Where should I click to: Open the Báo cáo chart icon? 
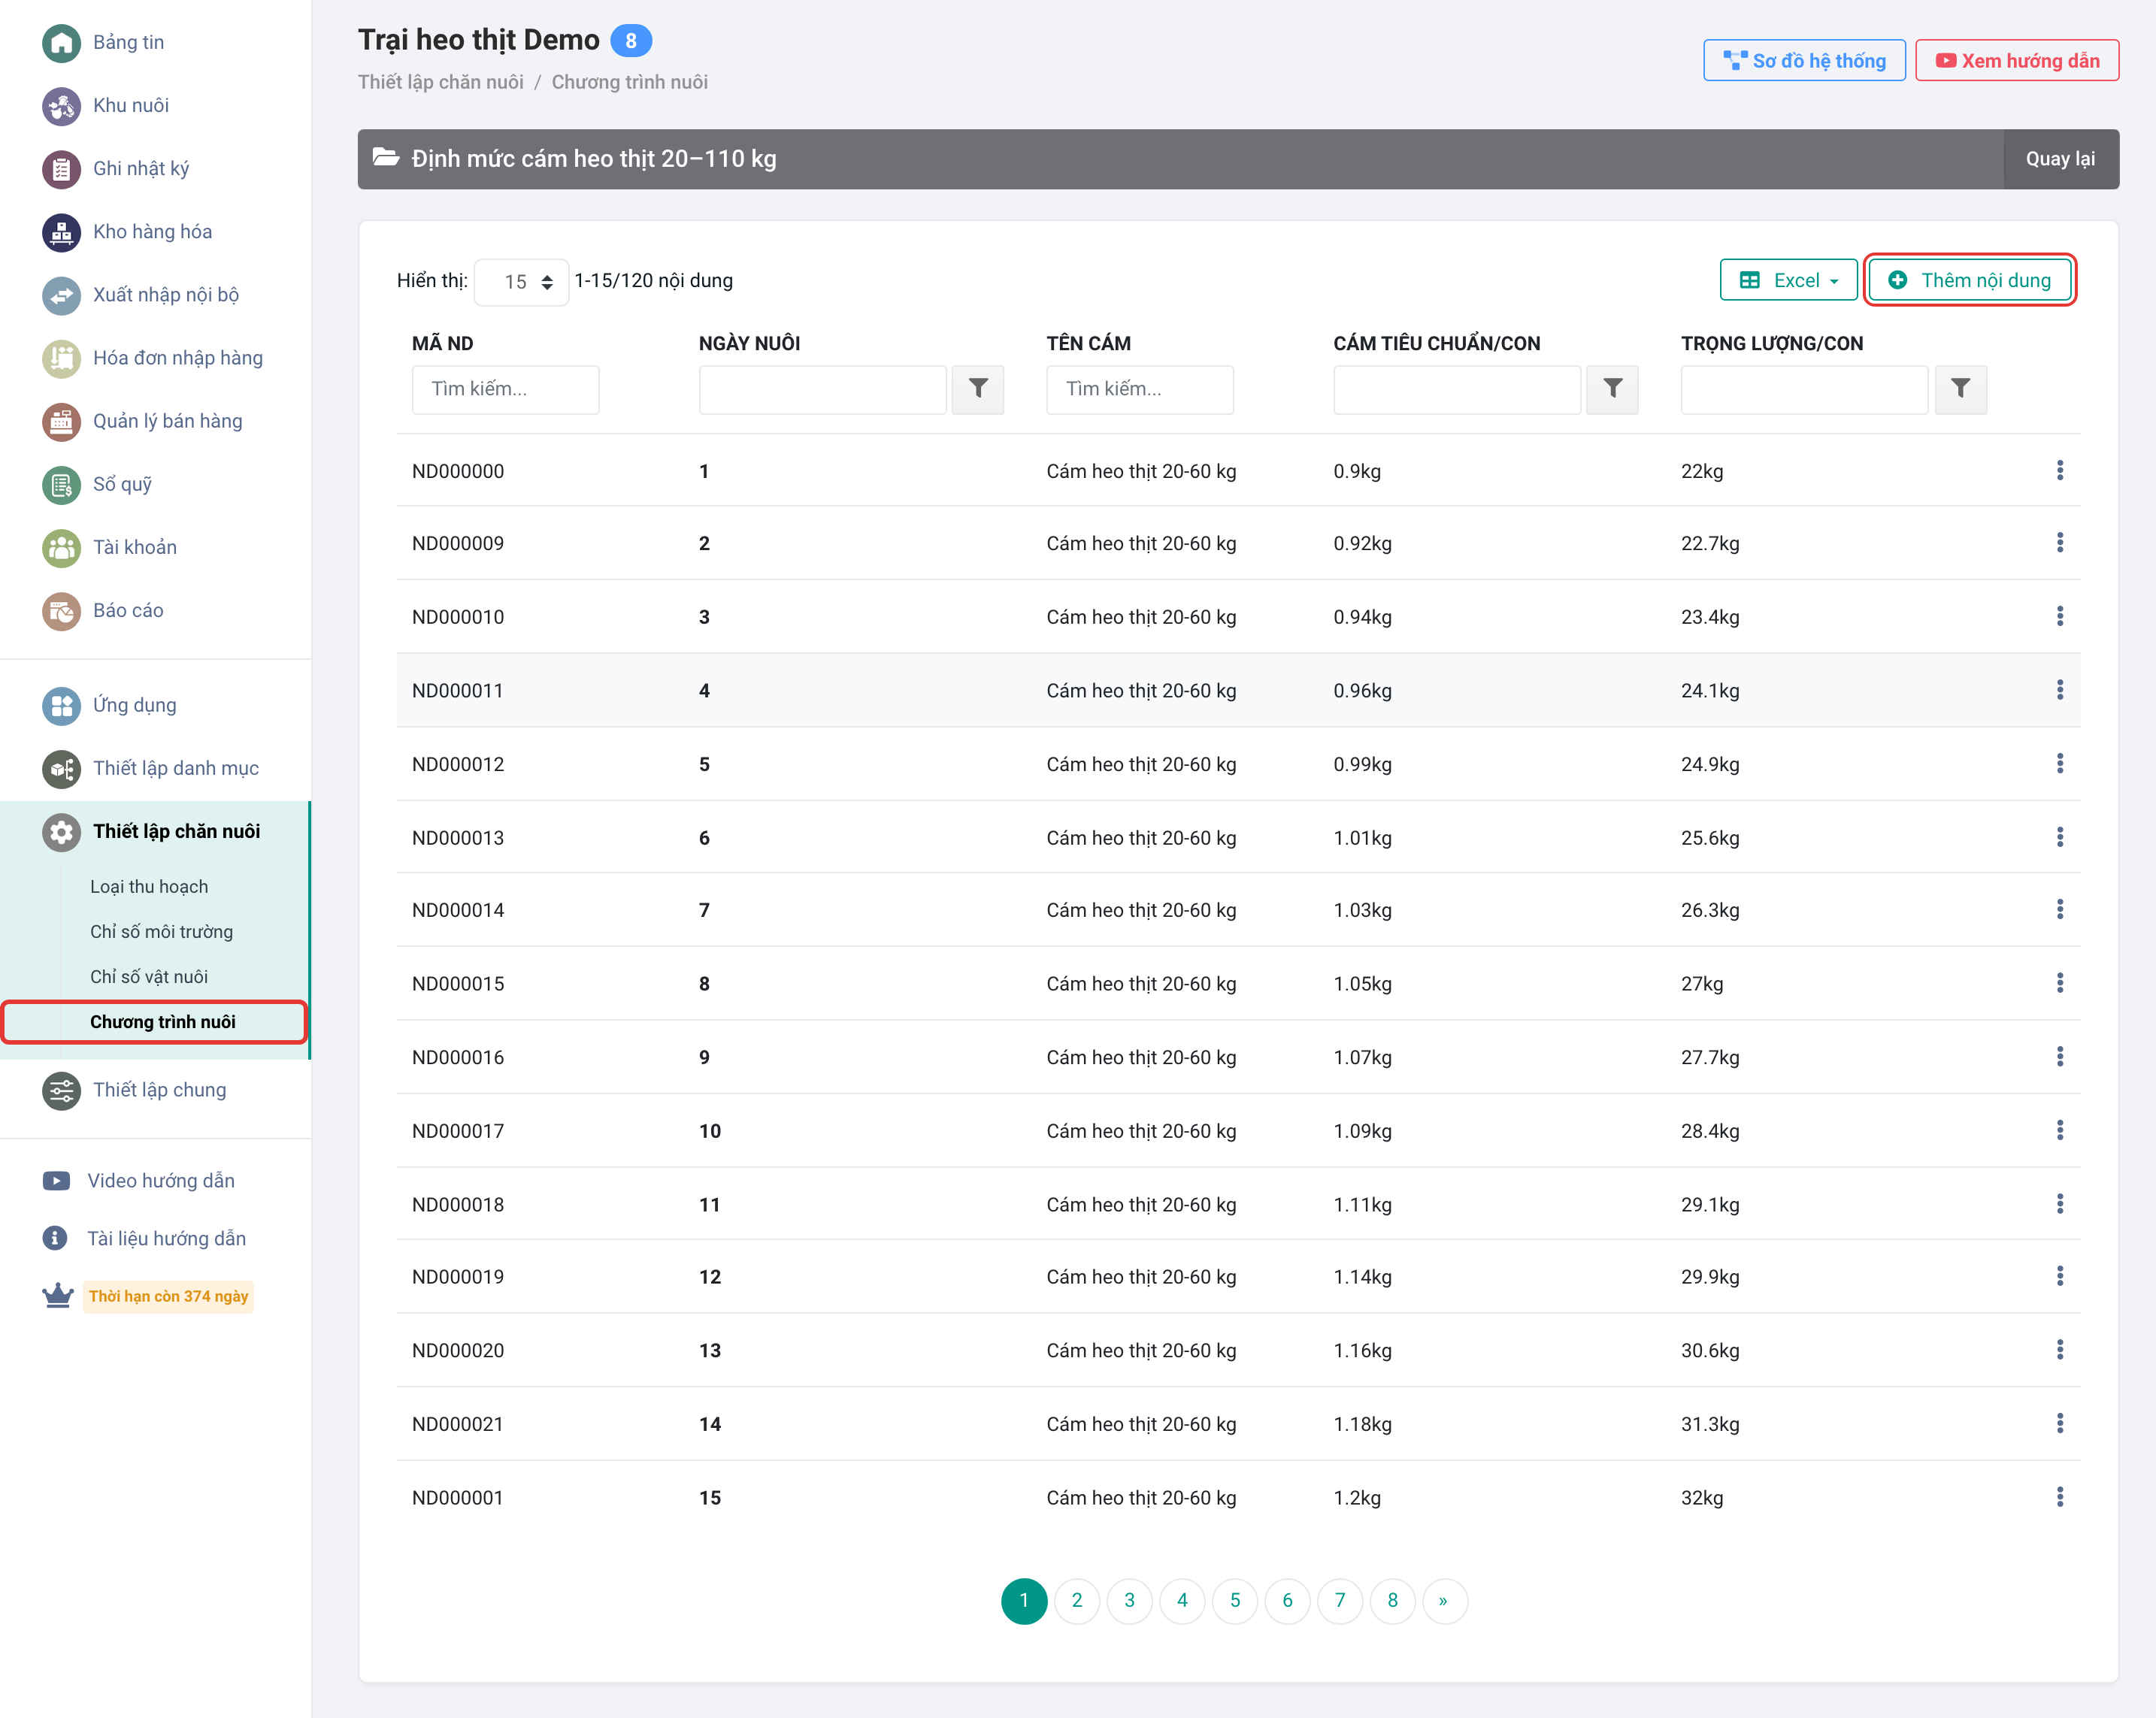[61, 610]
